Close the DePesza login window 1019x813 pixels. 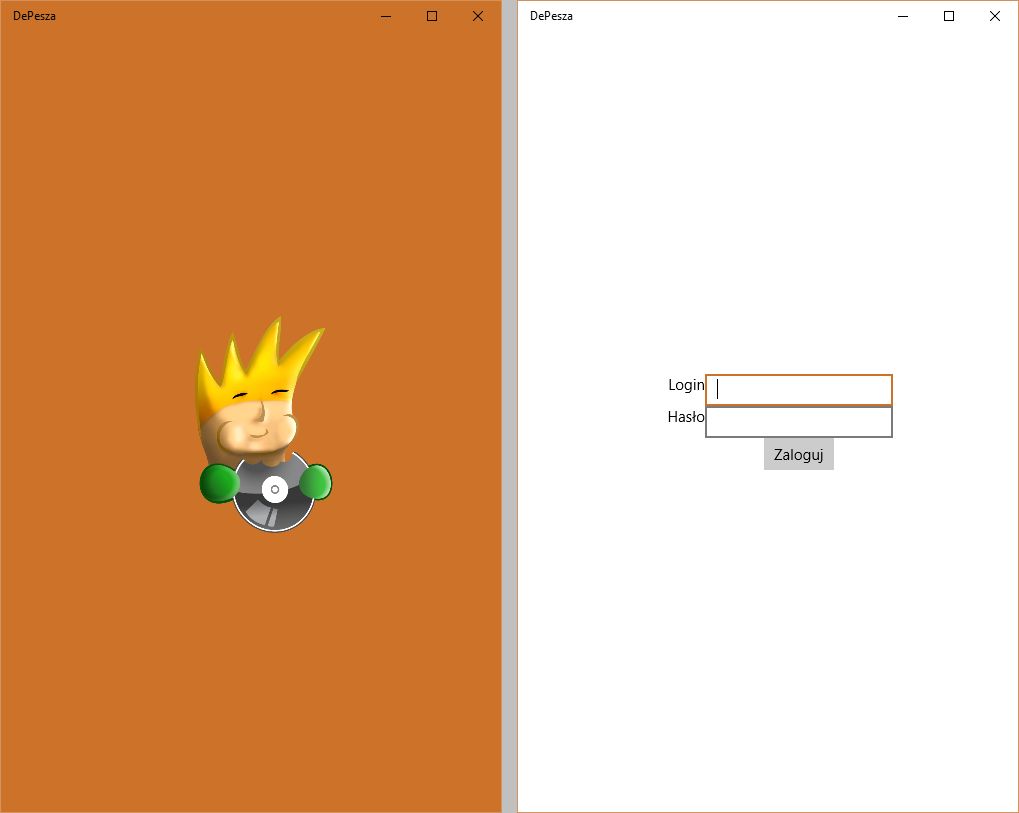click(994, 16)
